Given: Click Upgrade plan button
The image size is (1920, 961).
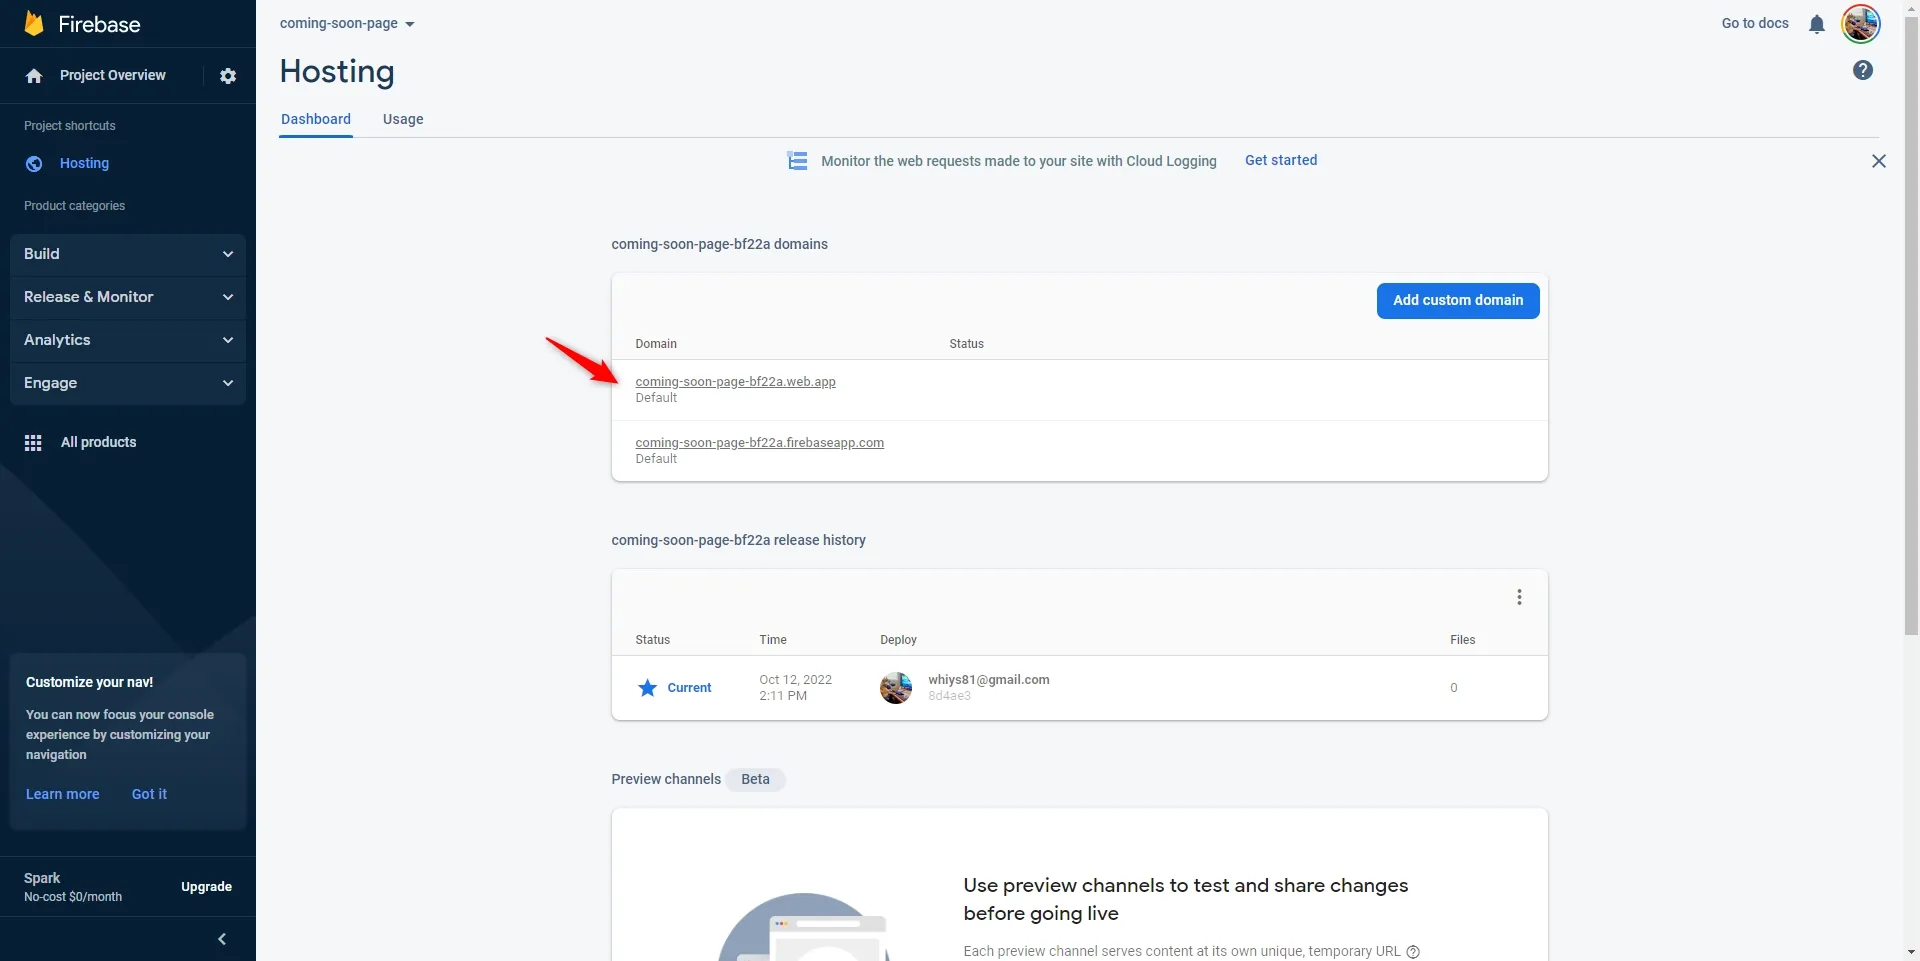Looking at the screenshot, I should (206, 887).
